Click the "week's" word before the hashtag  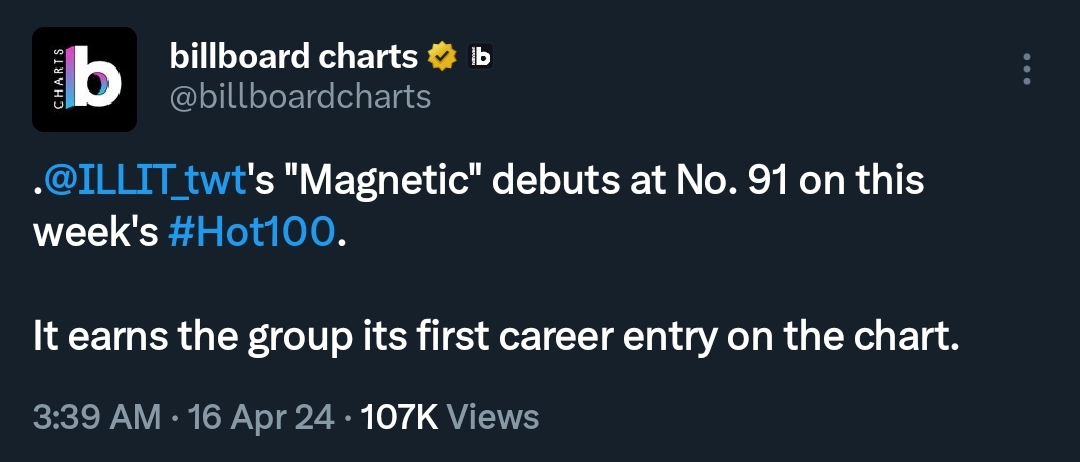96,233
